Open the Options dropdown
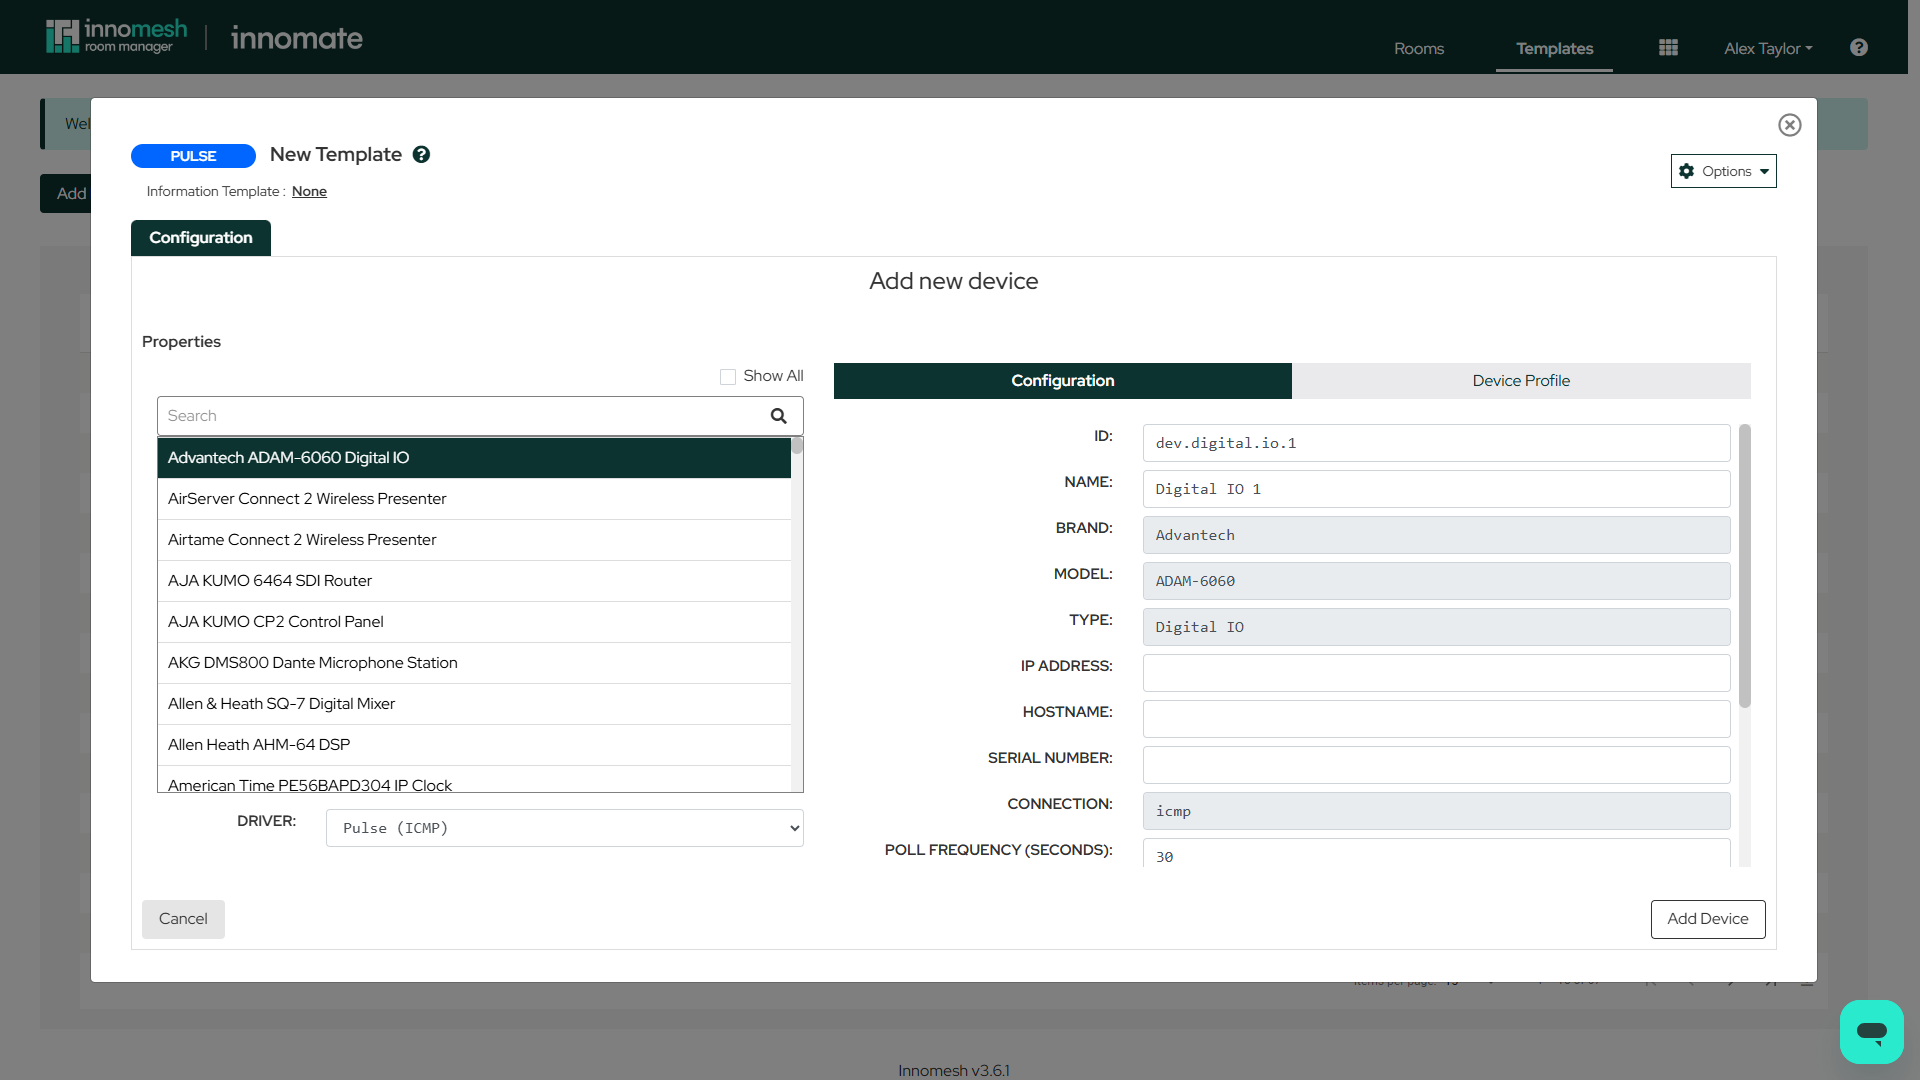1920x1080 pixels. [1723, 171]
